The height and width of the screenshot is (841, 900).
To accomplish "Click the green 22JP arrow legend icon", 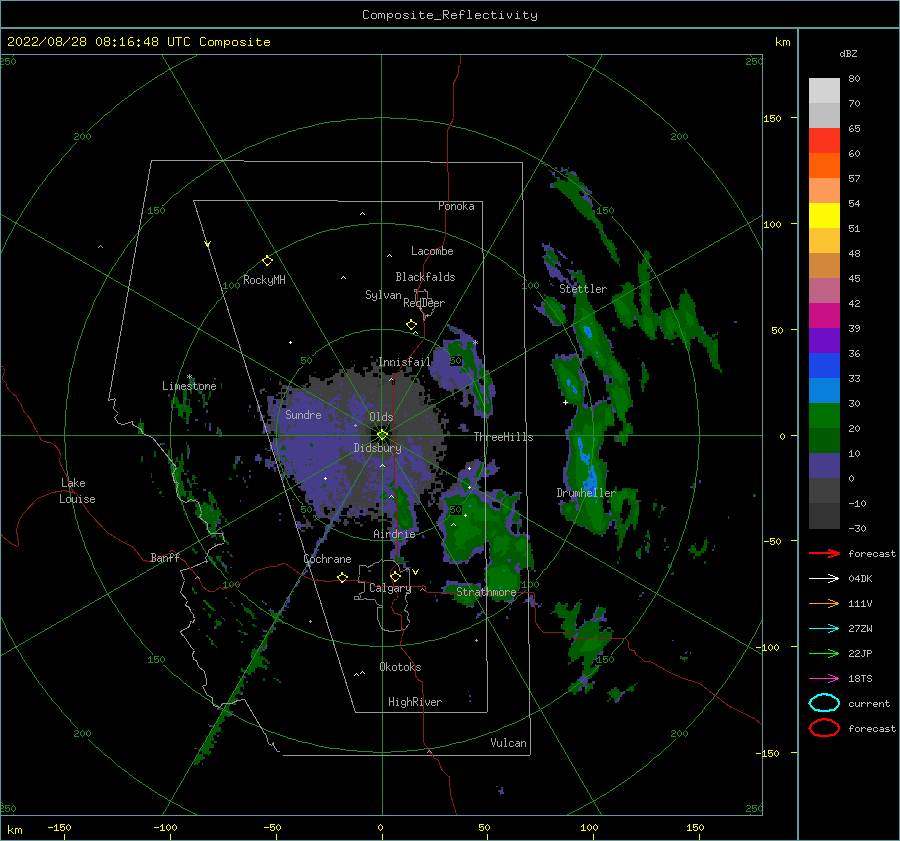I will coord(824,653).
